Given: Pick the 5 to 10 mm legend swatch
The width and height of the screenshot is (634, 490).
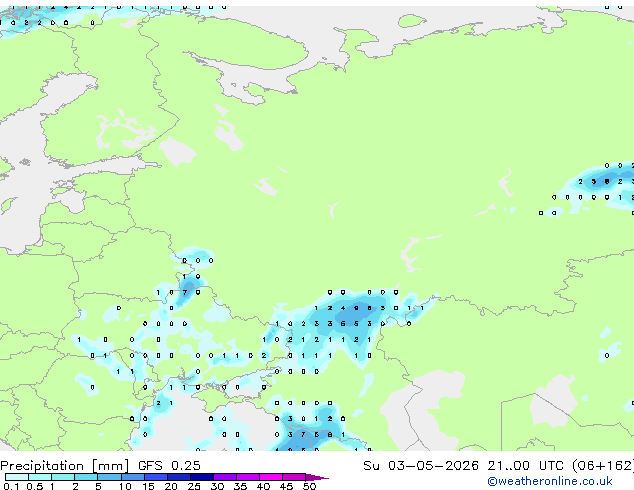Looking at the screenshot, I should click(109, 477).
